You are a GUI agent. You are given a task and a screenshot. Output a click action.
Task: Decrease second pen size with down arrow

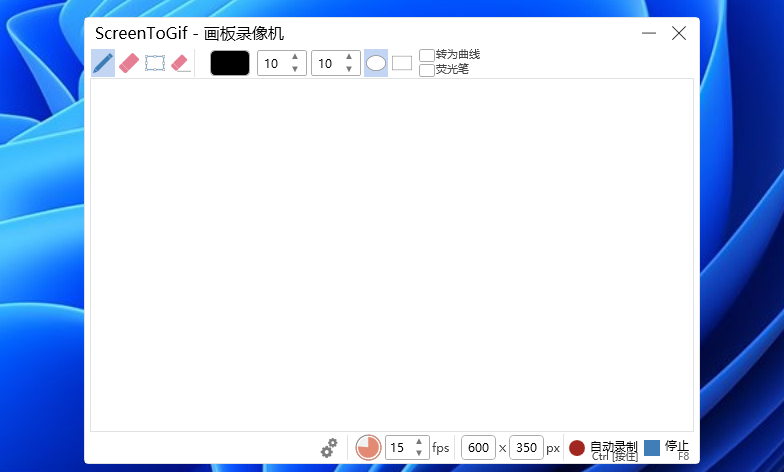349,69
